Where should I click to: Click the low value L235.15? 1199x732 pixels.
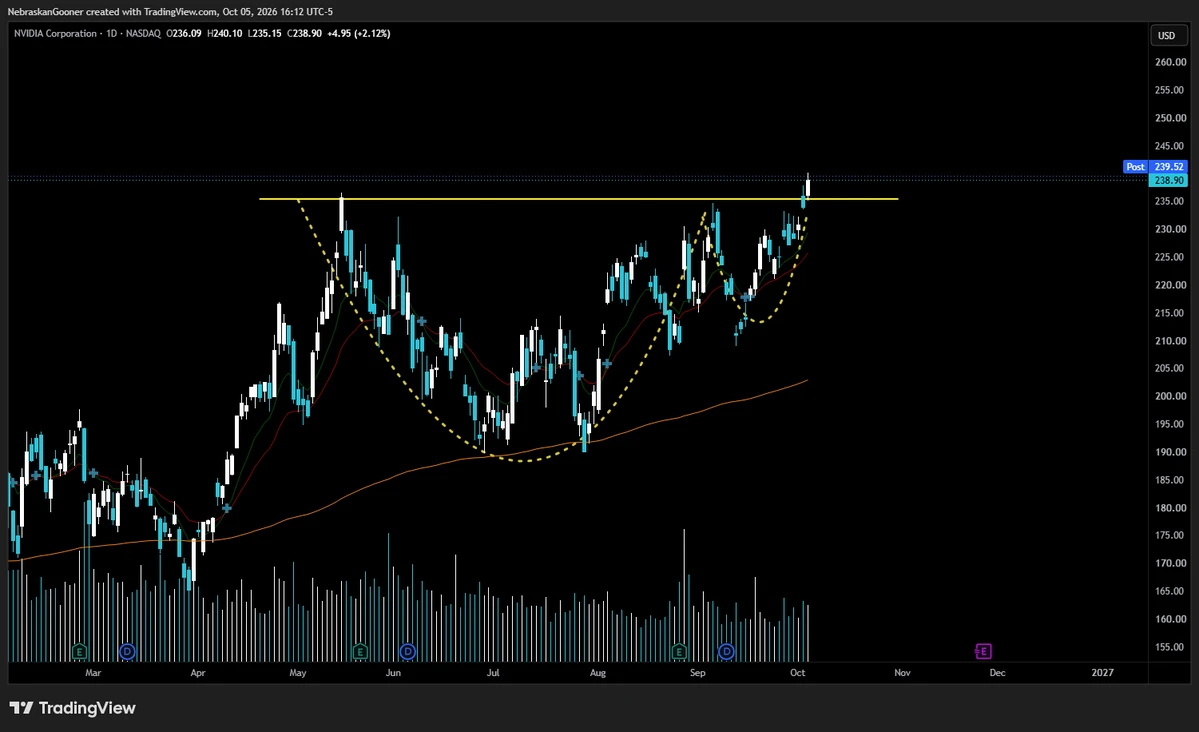point(265,34)
